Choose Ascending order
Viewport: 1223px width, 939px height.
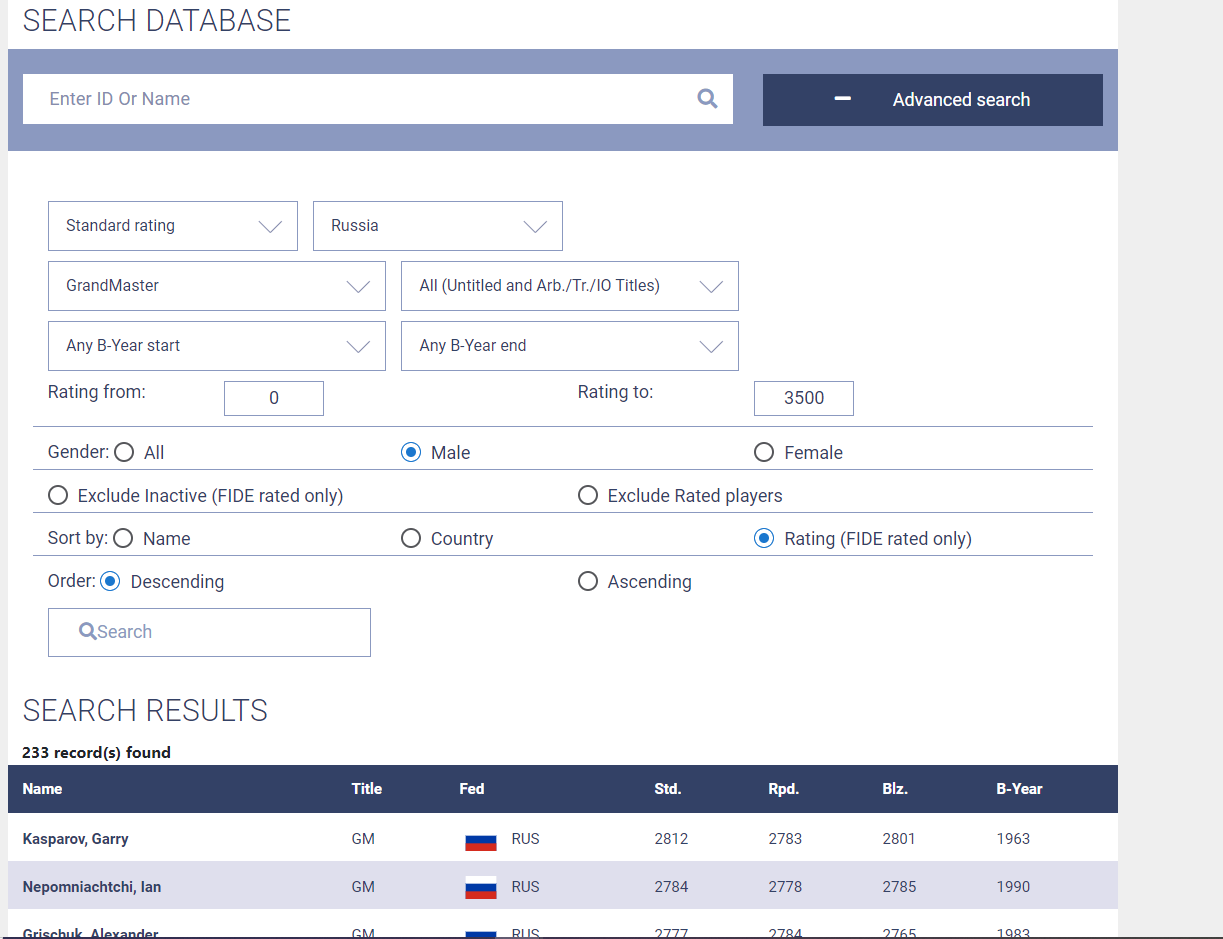588,582
